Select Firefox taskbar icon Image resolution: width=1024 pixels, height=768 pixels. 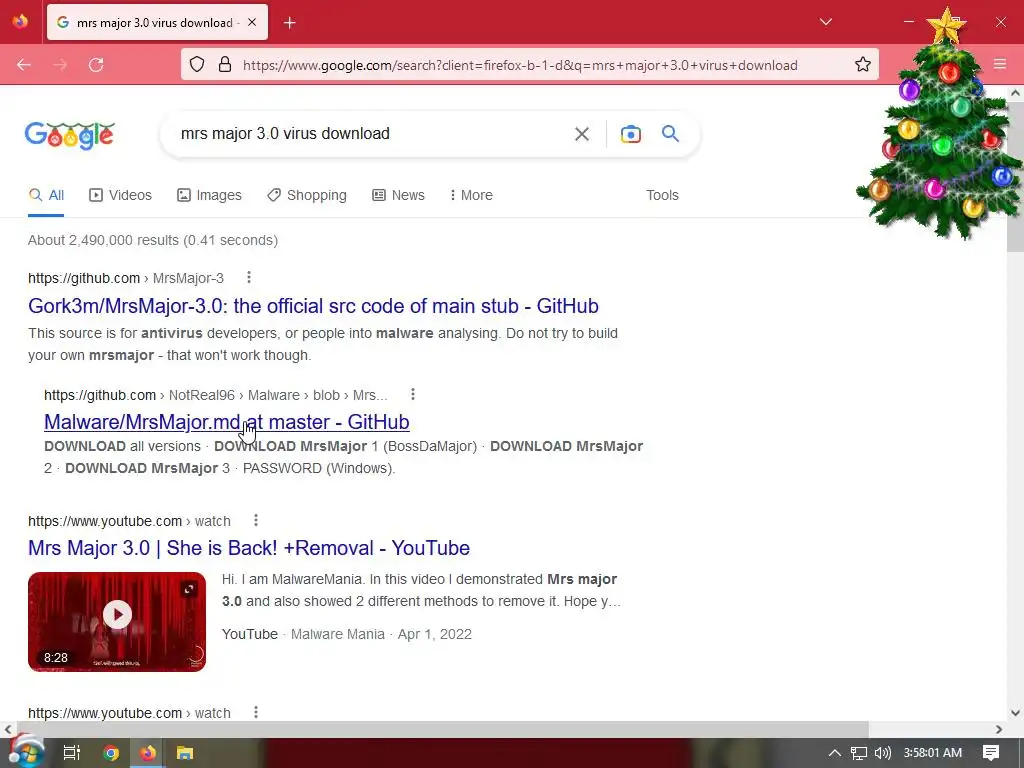(x=148, y=753)
